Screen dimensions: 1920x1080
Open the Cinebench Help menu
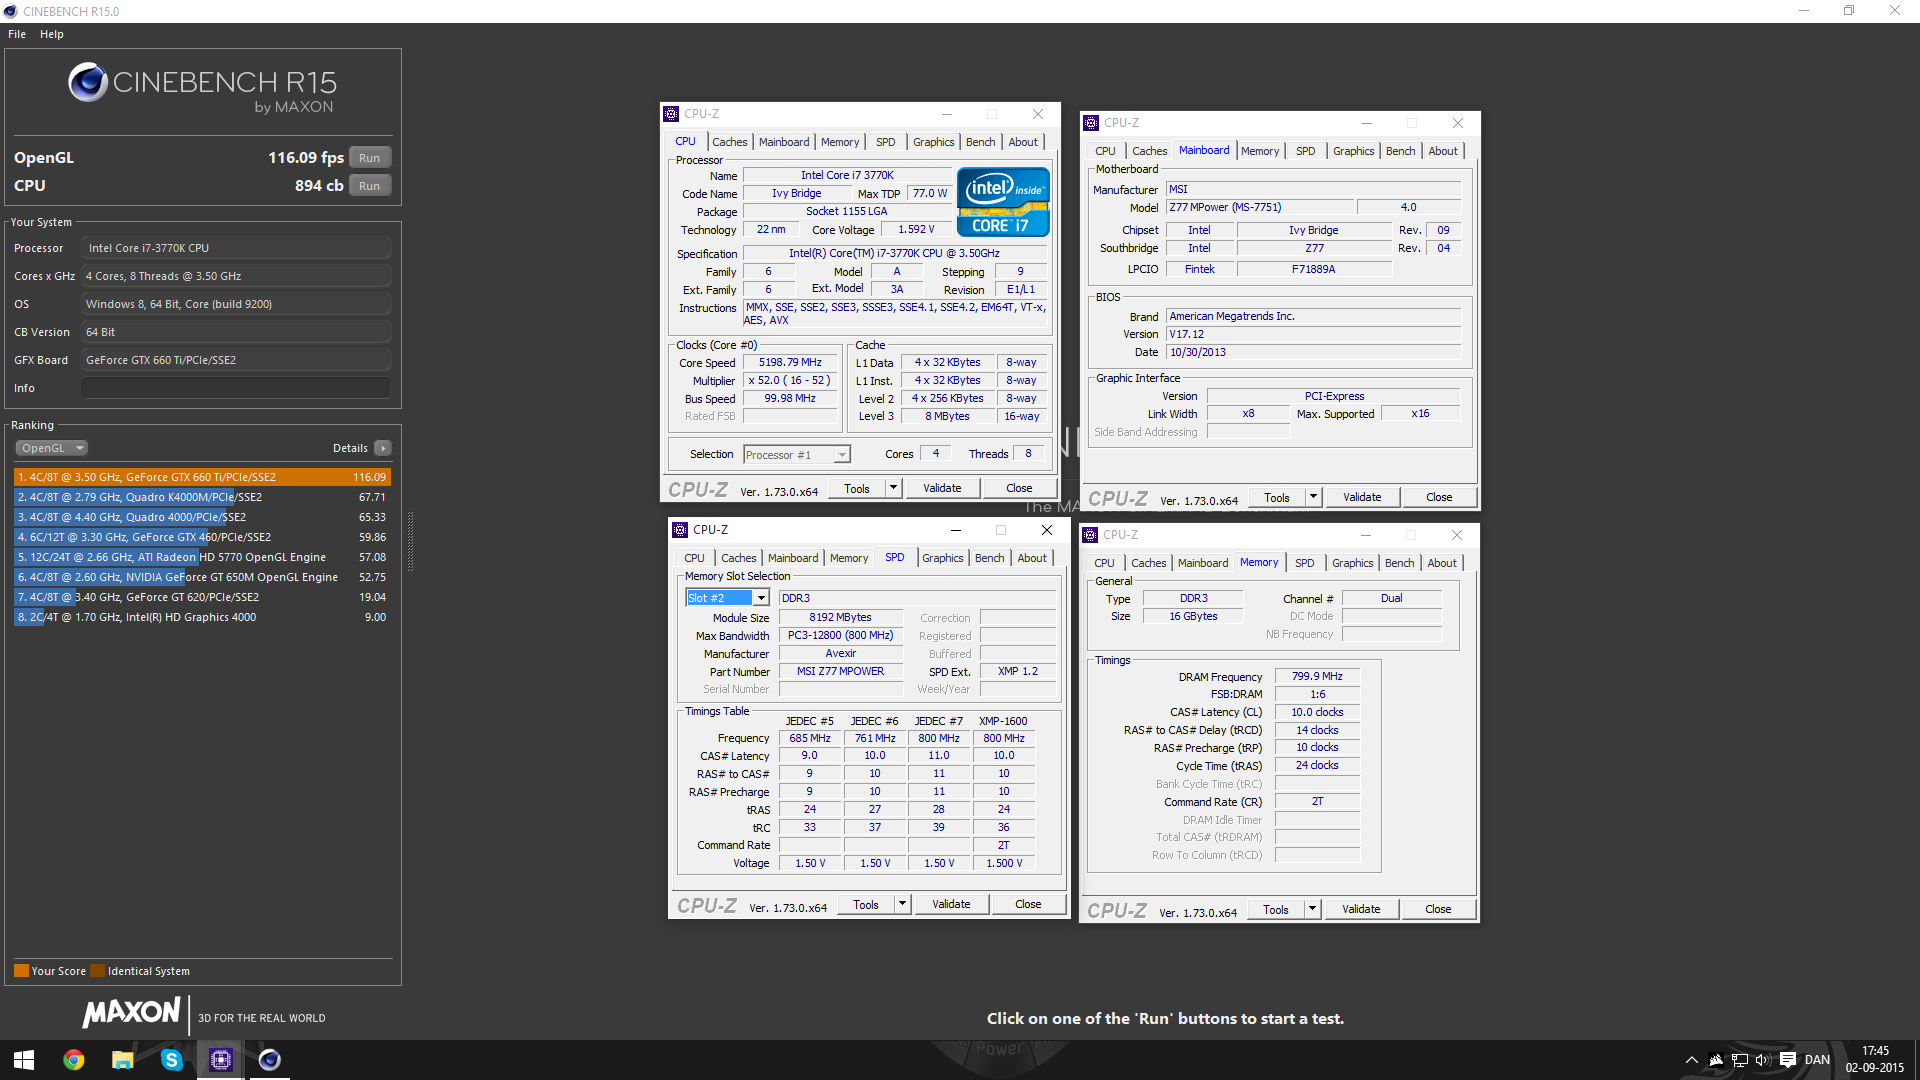(x=52, y=34)
